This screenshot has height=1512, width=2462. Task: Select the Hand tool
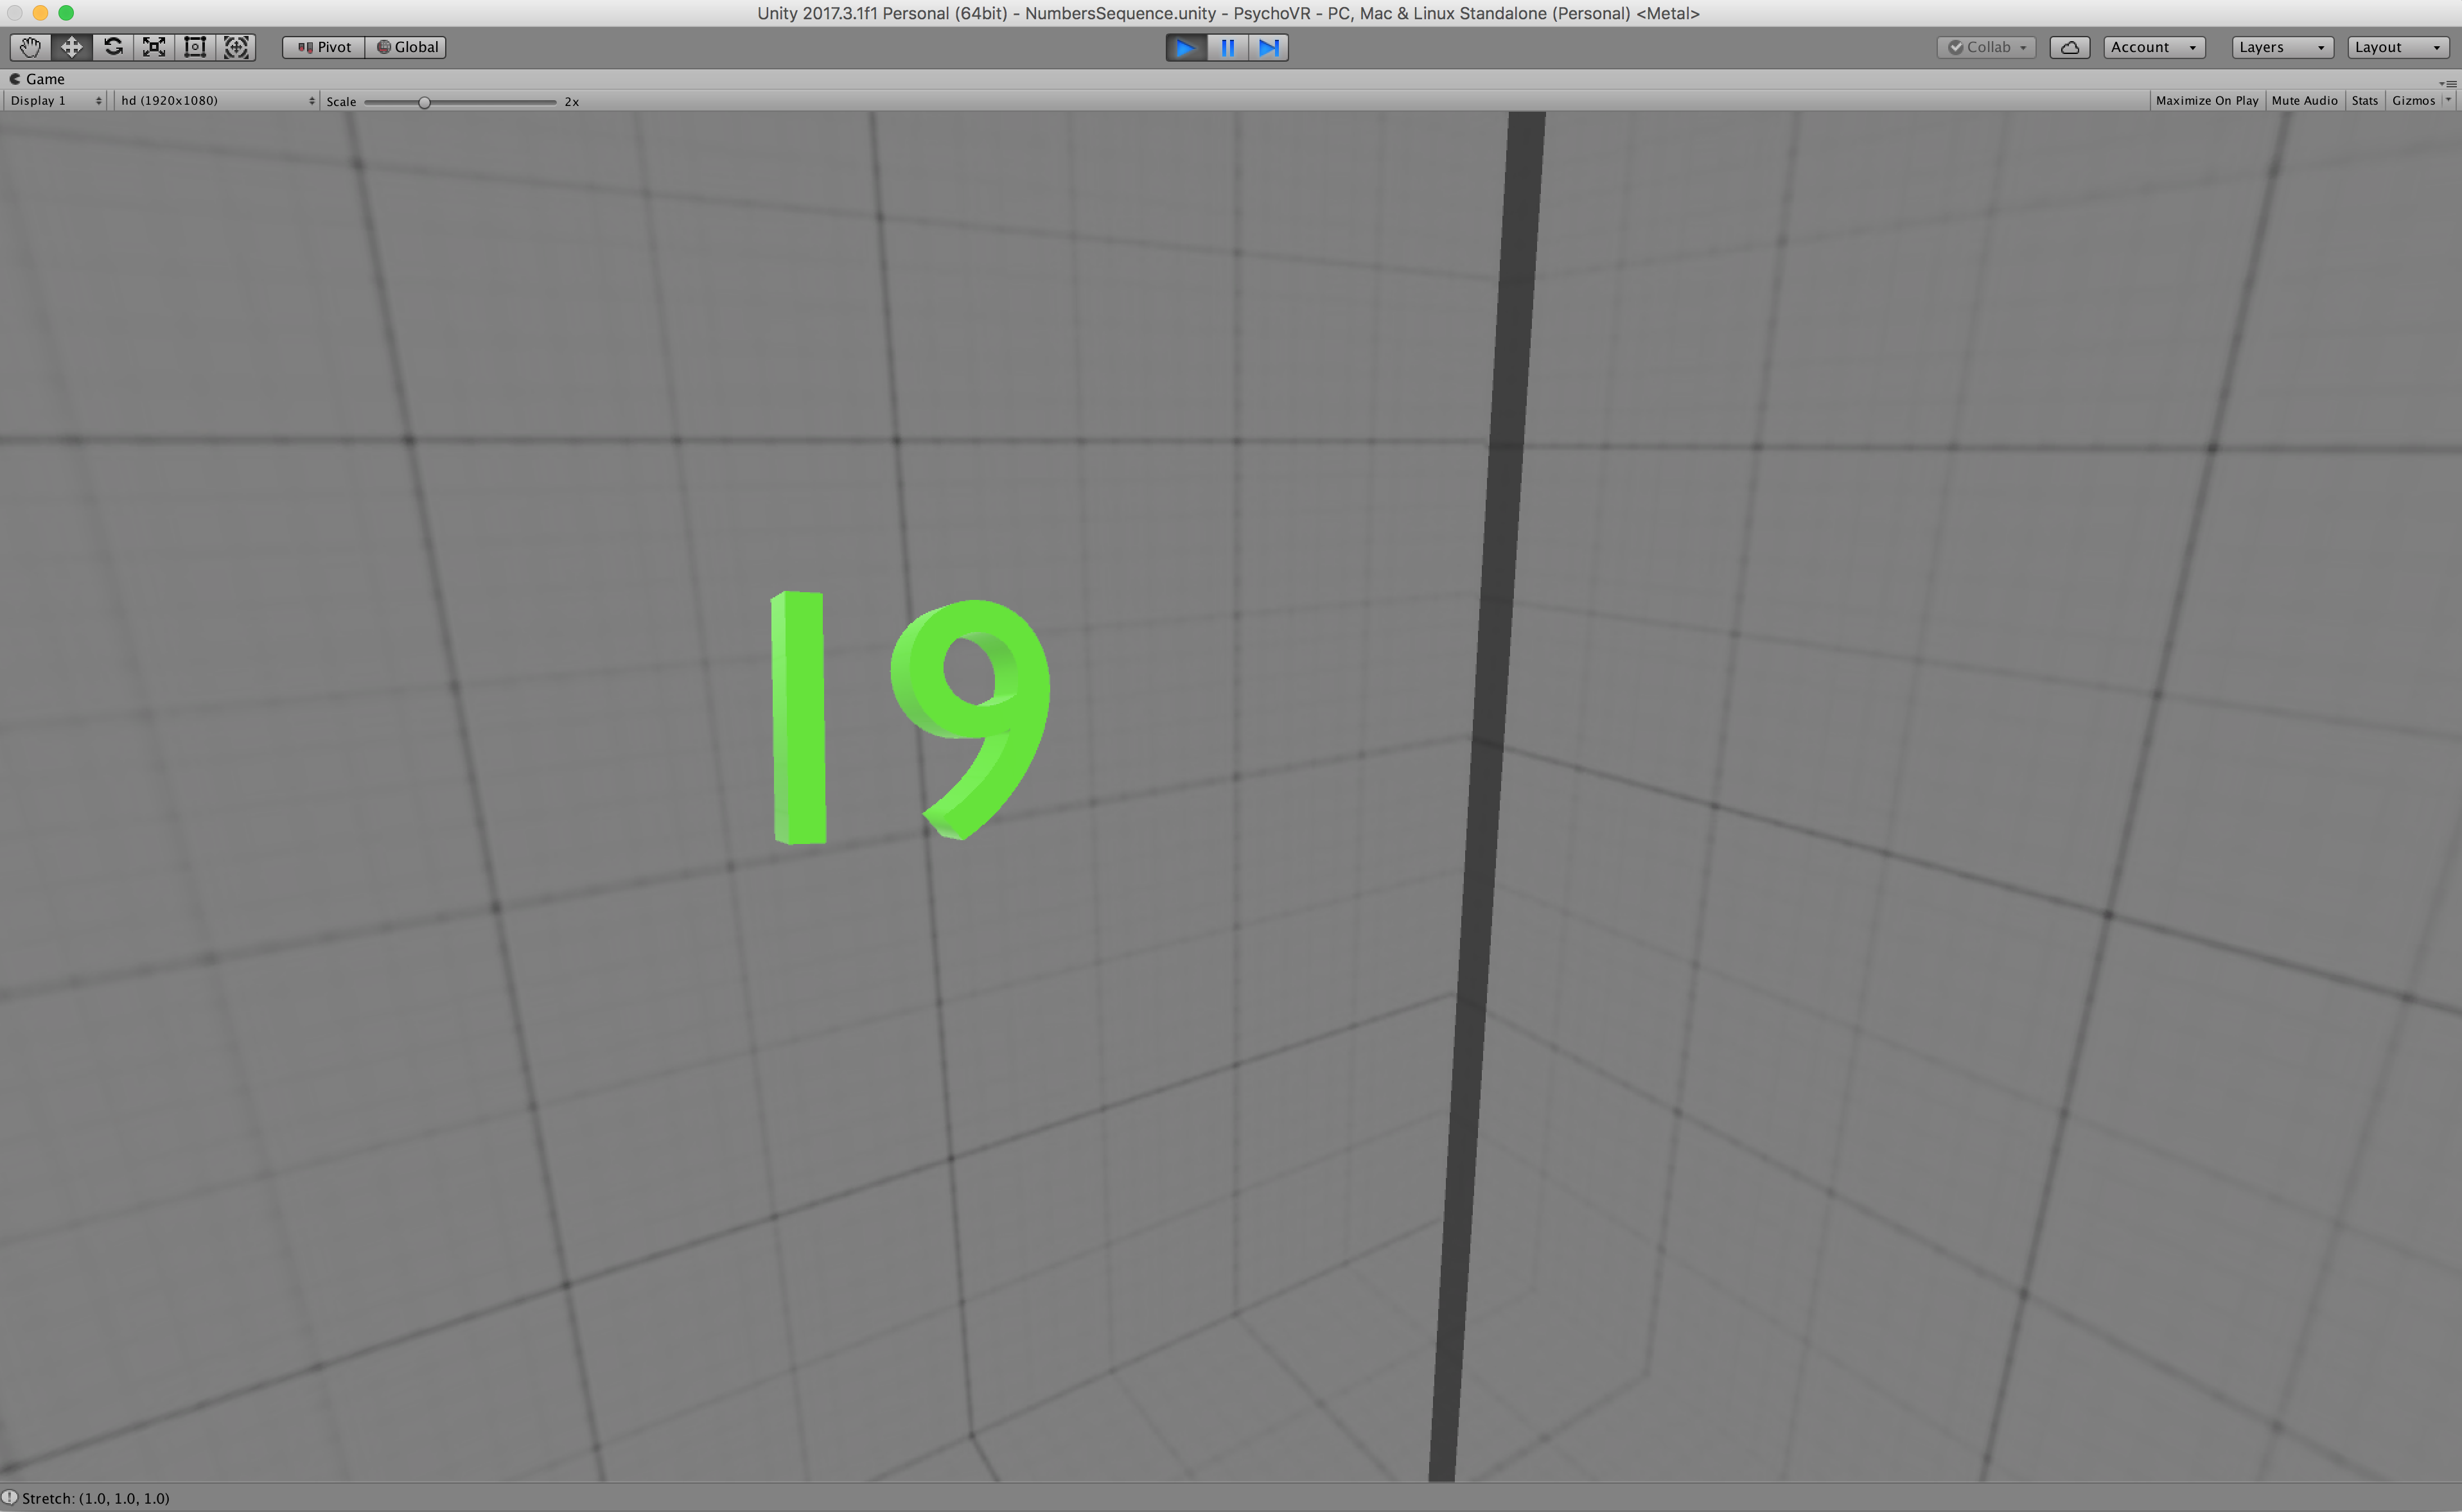pos(30,47)
